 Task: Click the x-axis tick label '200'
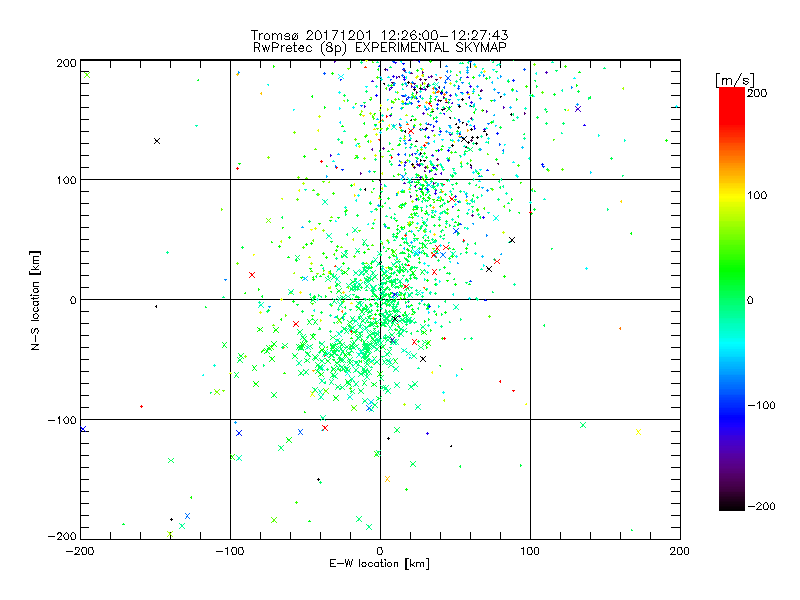680,551
